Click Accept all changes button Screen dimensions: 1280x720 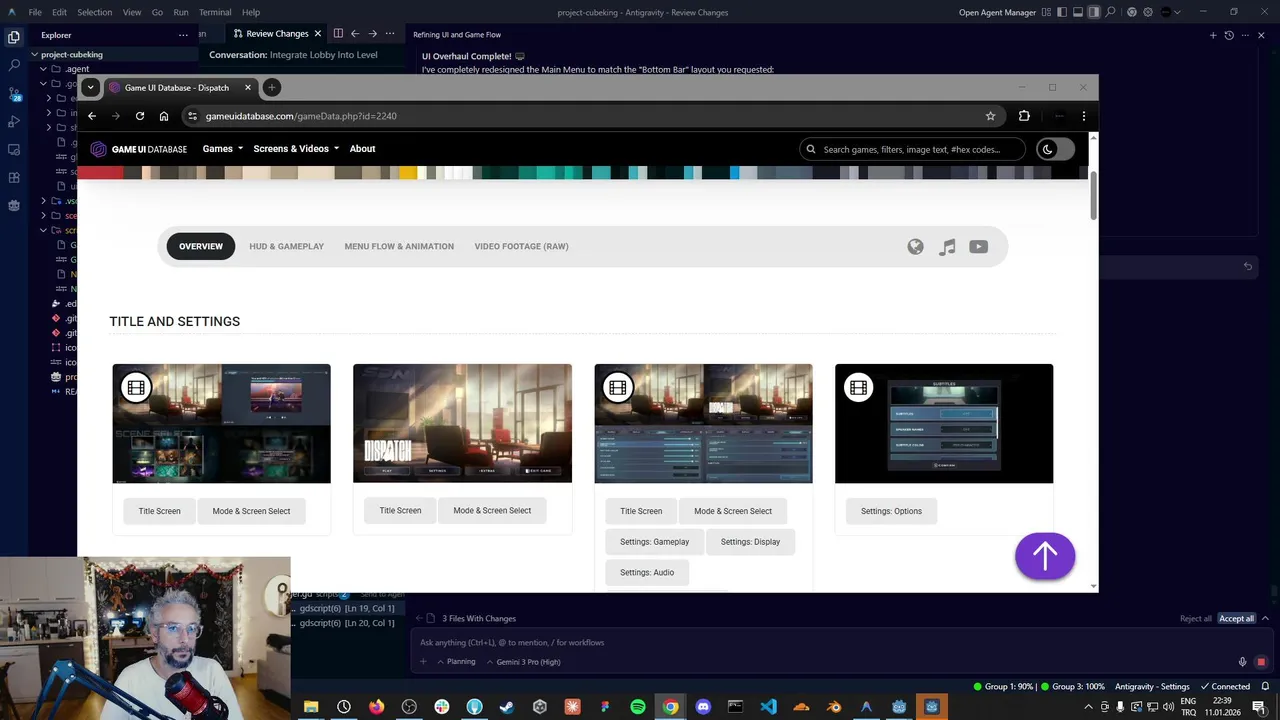pyautogui.click(x=1236, y=619)
